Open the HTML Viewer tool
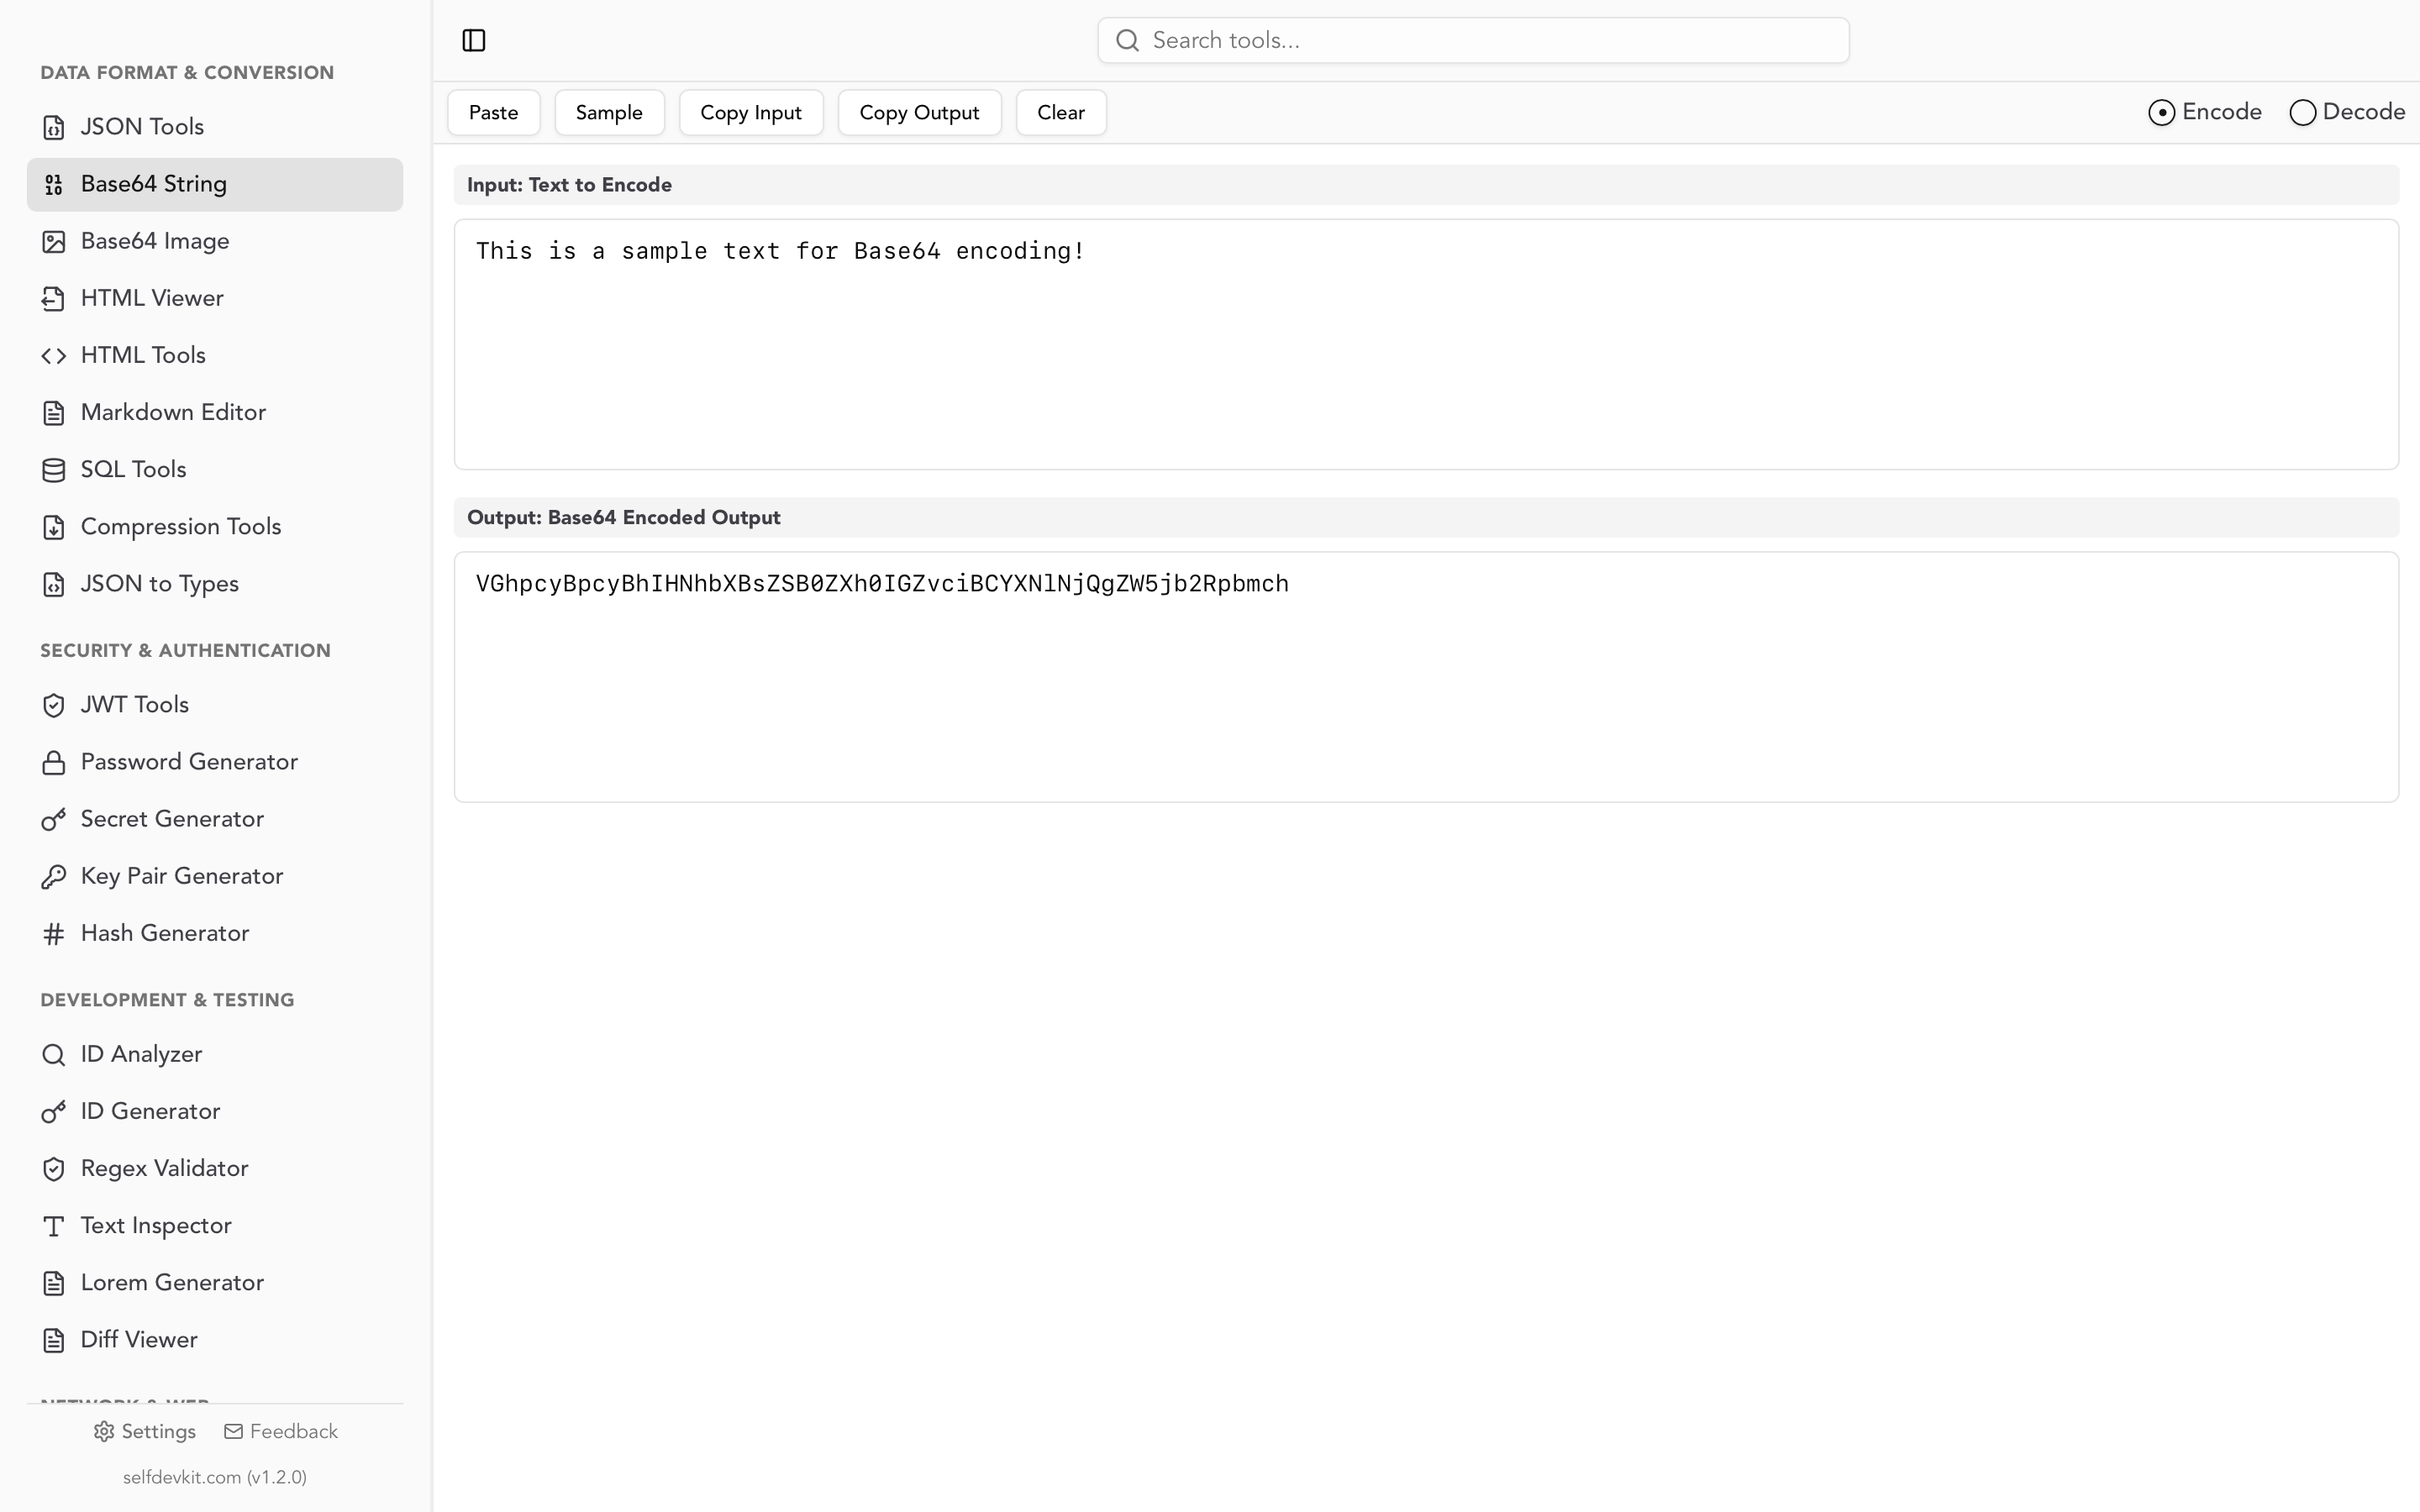2420x1512 pixels. 215,298
